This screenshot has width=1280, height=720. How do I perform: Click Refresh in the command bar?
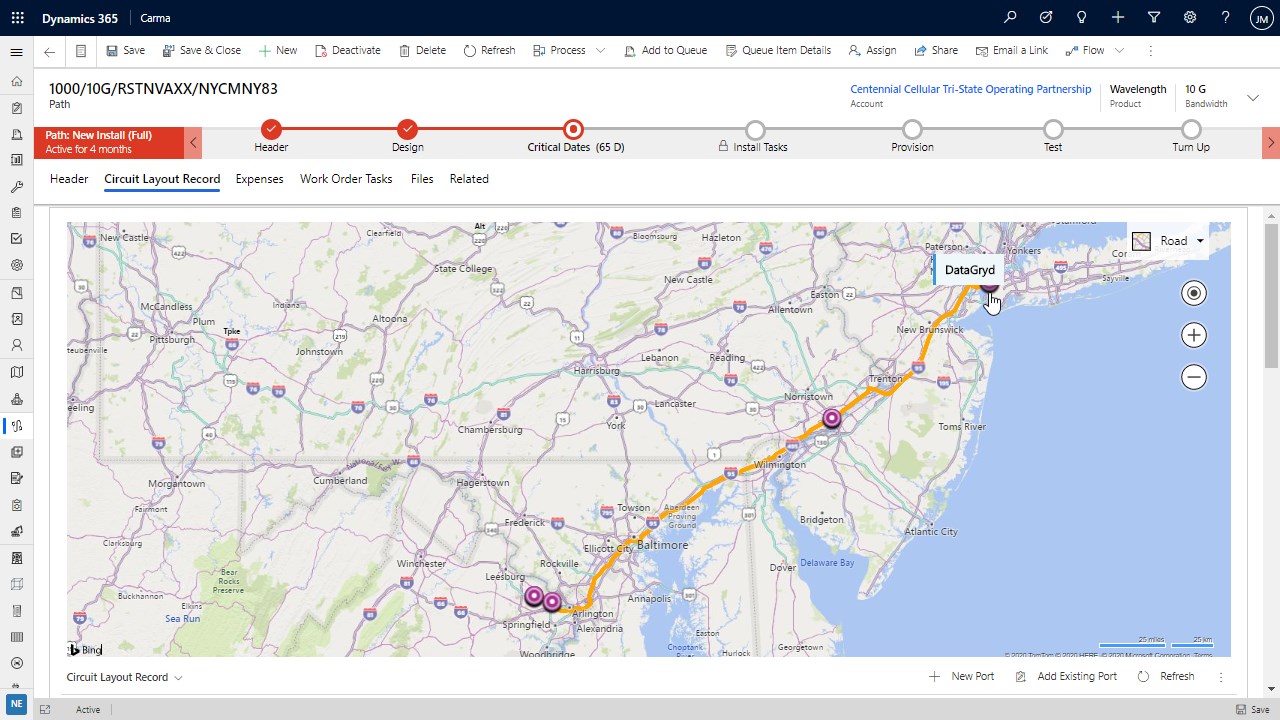489,51
